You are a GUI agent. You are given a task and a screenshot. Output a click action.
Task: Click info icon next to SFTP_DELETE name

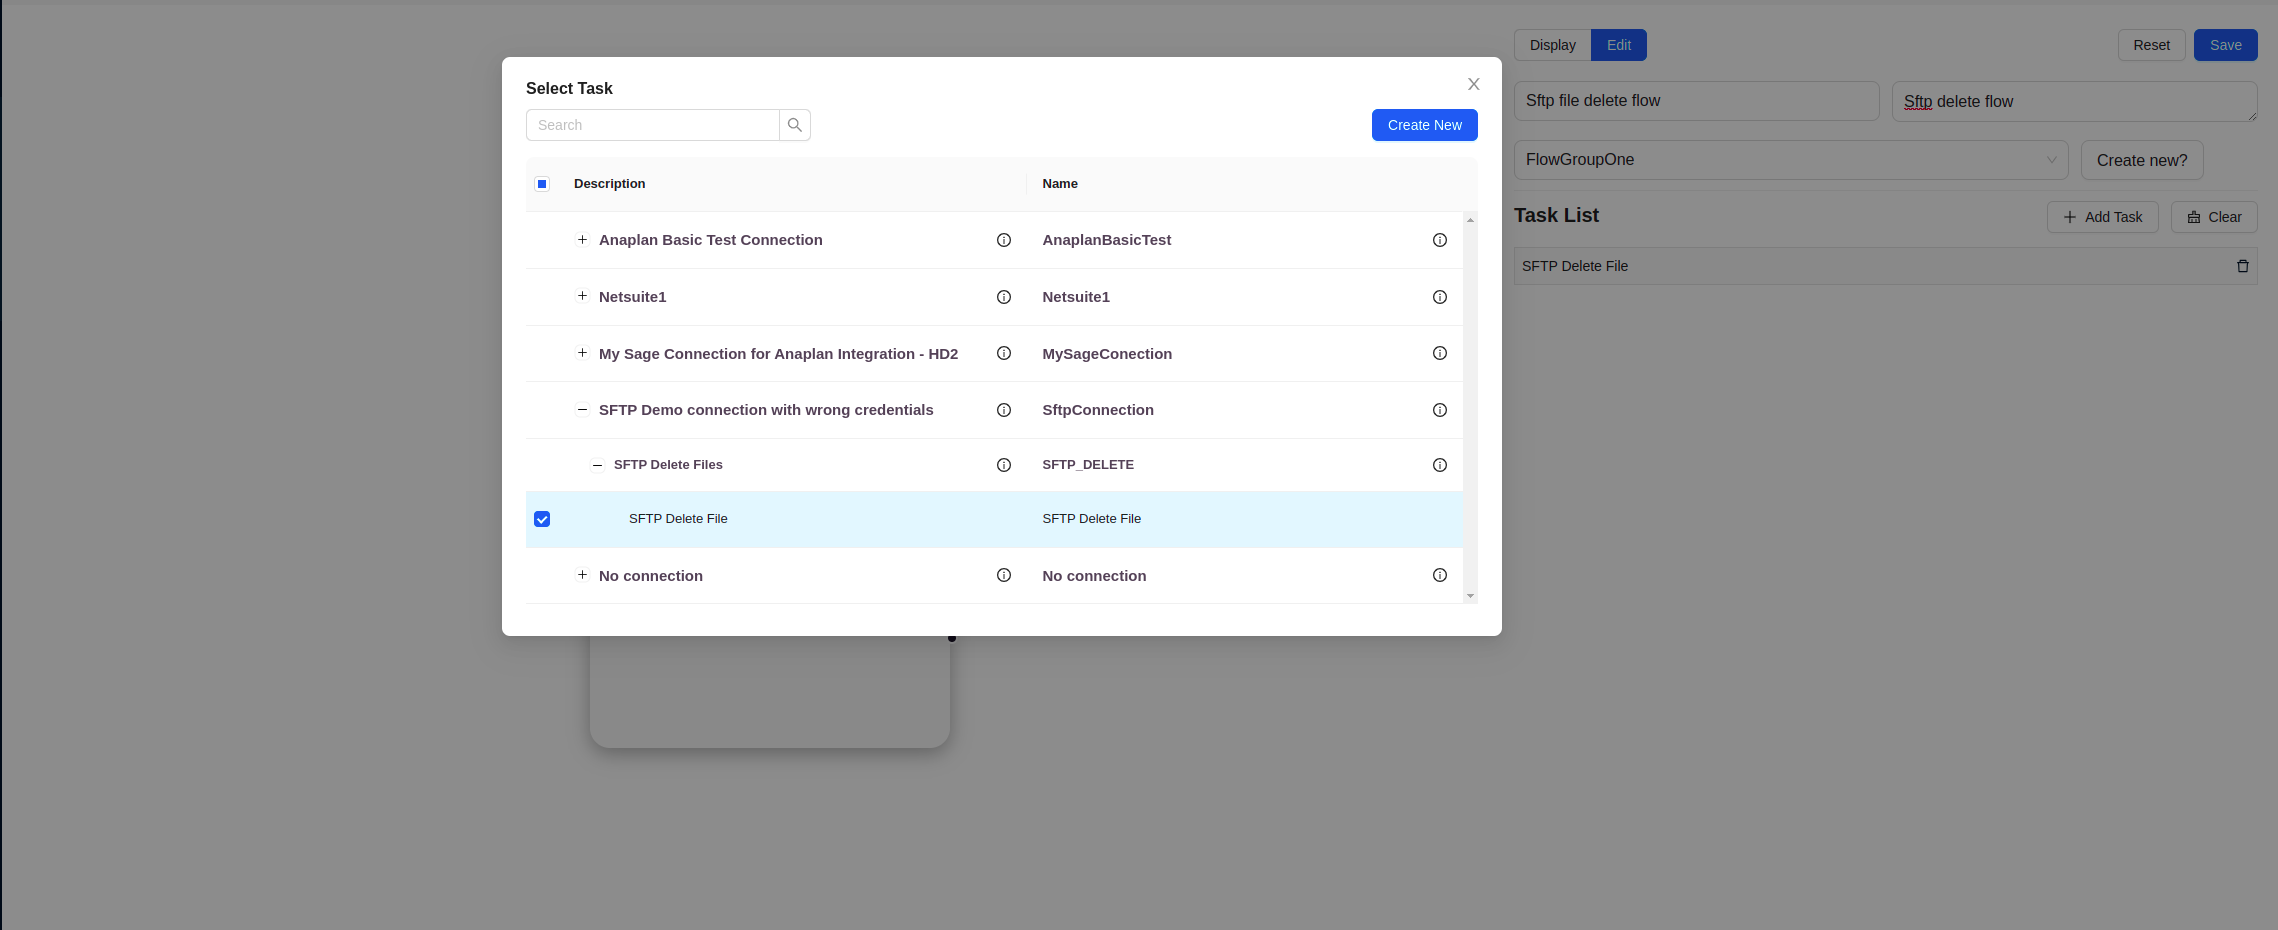pyautogui.click(x=1440, y=465)
